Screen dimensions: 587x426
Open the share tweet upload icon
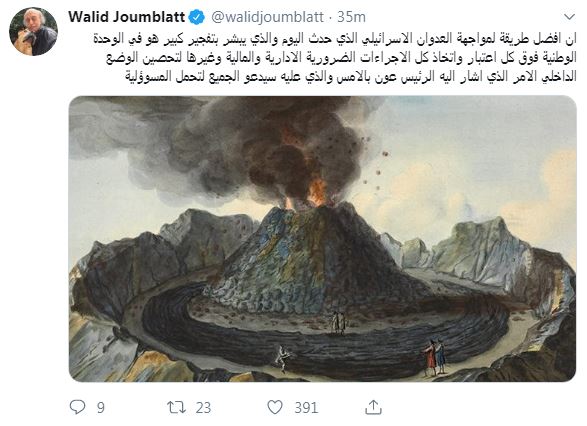pyautogui.click(x=373, y=407)
